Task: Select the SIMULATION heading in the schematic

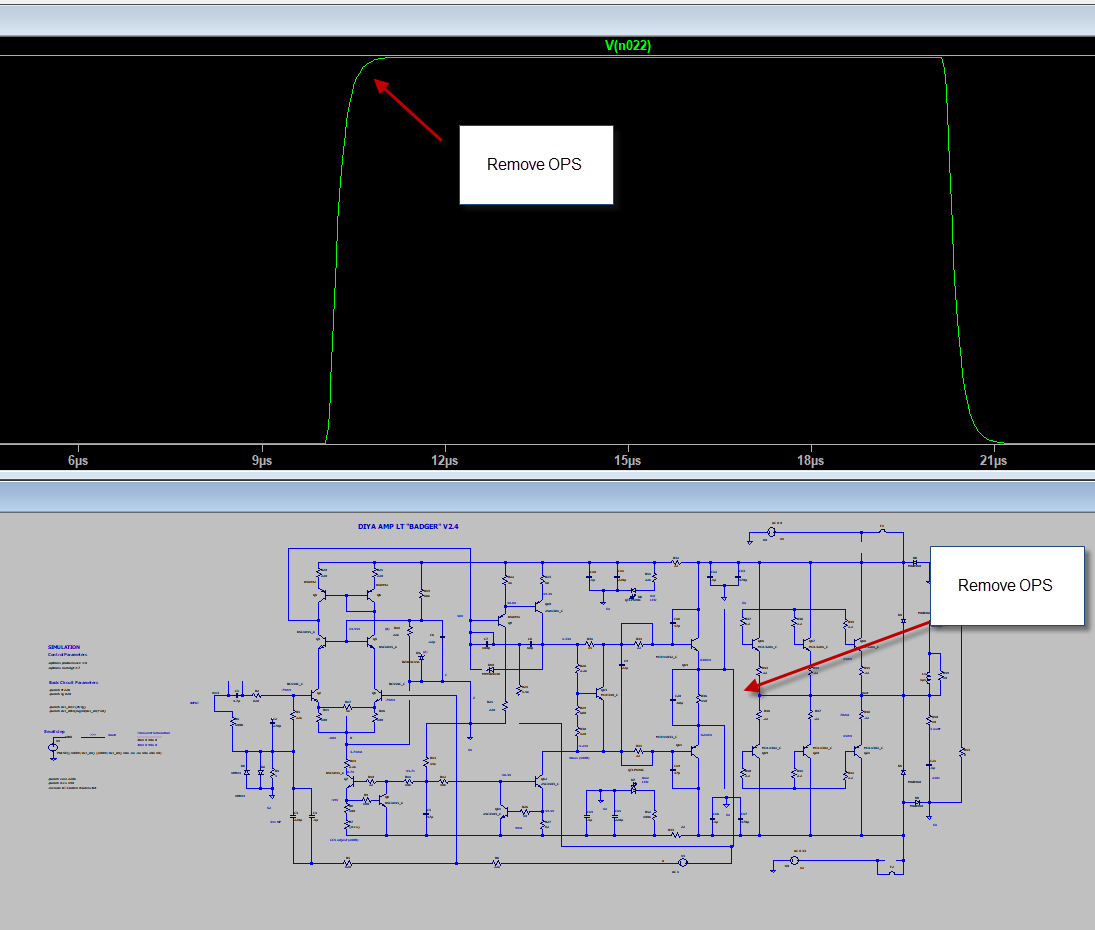Action: coord(64,647)
